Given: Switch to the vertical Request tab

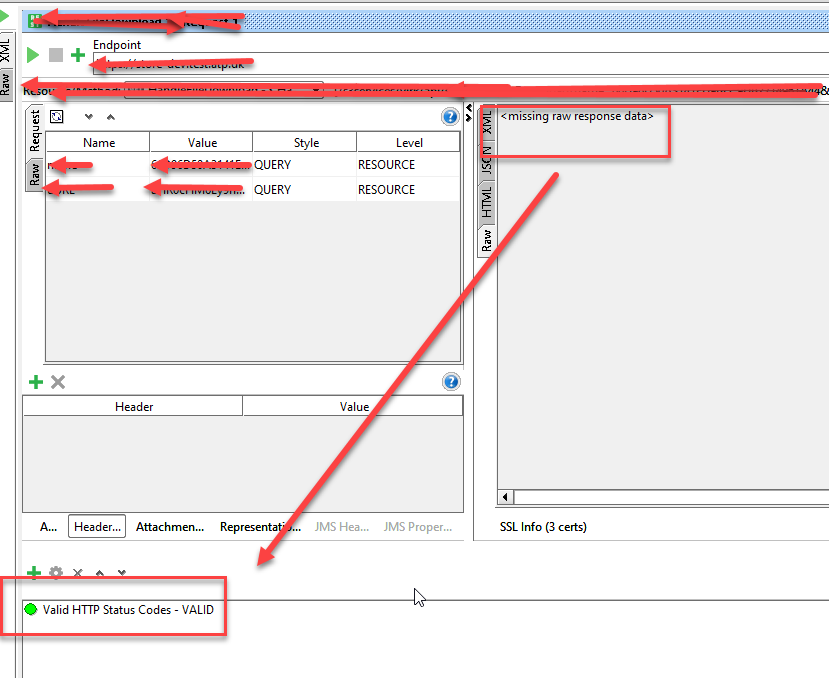Looking at the screenshot, I should [35, 131].
